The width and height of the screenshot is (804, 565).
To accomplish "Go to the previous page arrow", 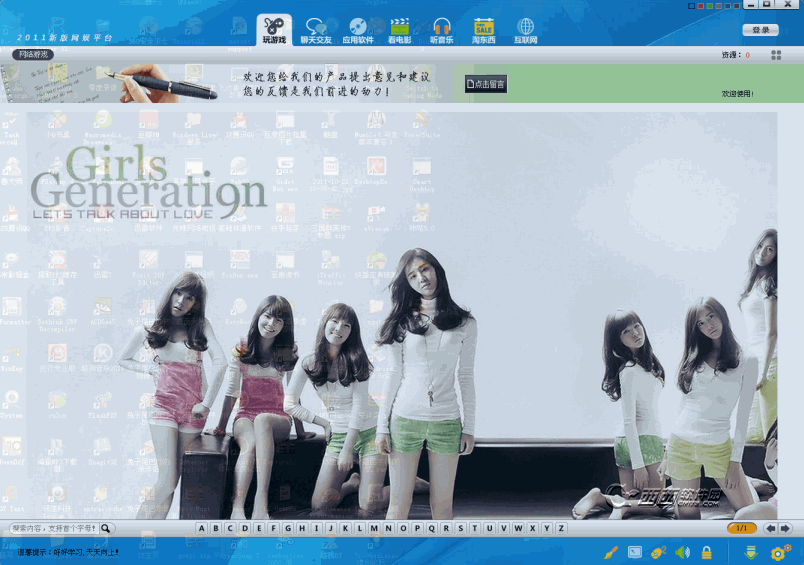I will coord(770,528).
